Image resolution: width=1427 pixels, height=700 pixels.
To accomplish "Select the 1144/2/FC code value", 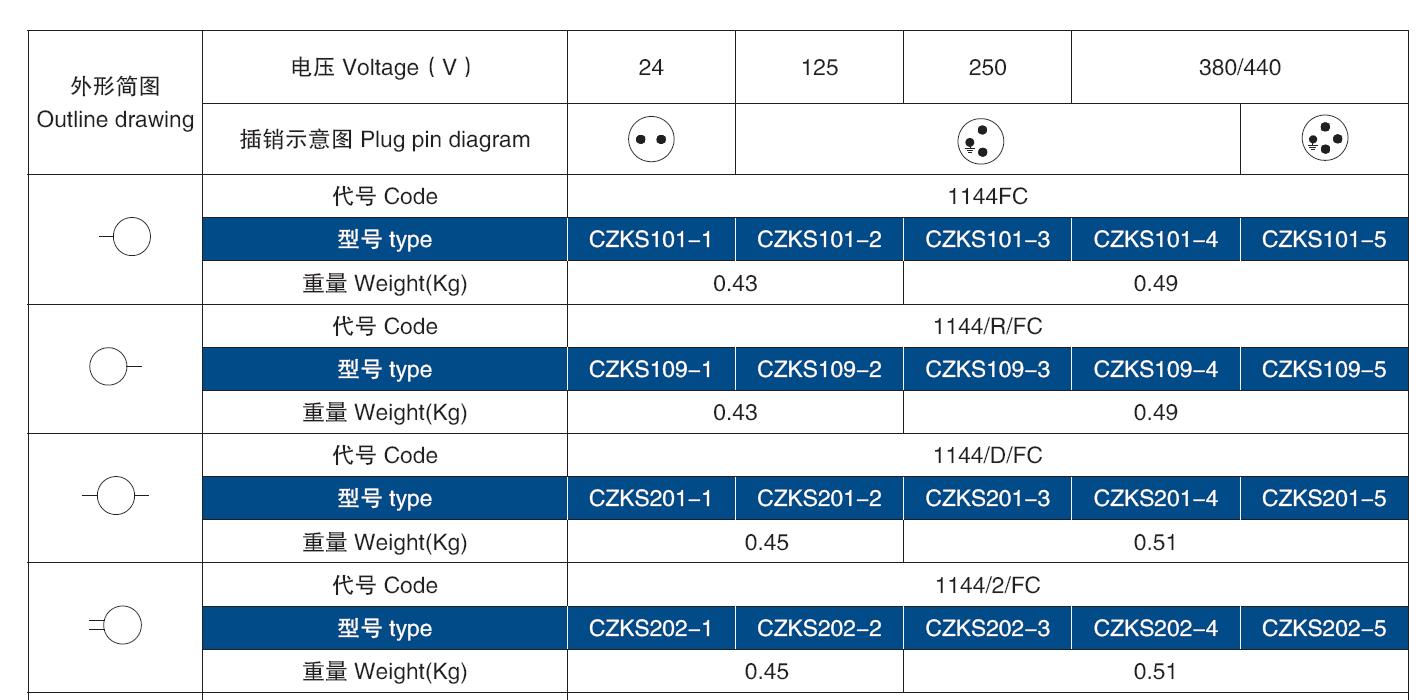I will click(x=987, y=585).
